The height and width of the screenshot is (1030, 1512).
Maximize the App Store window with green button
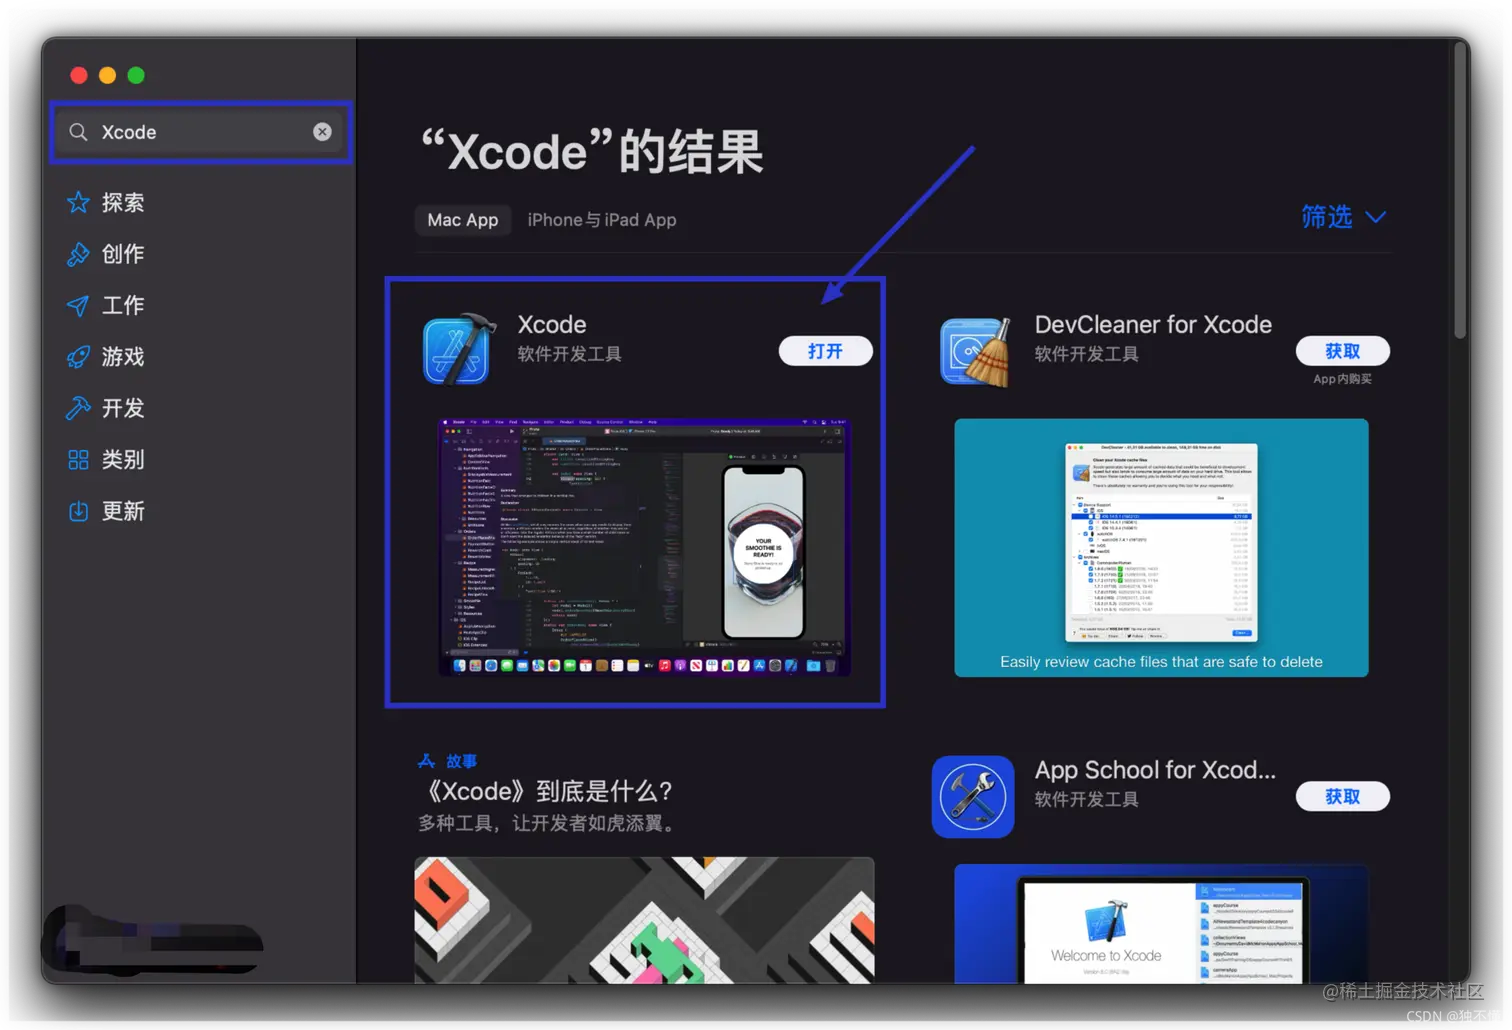coord(136,75)
